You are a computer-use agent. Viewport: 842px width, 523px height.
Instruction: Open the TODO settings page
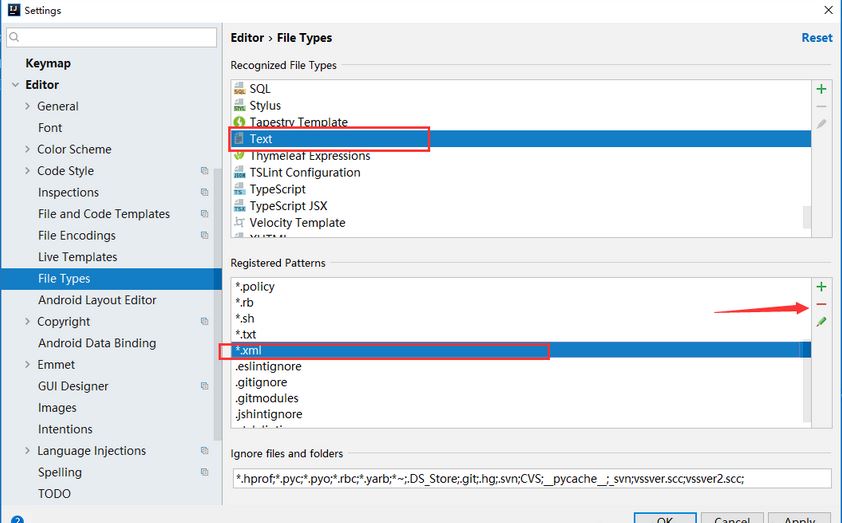point(54,493)
